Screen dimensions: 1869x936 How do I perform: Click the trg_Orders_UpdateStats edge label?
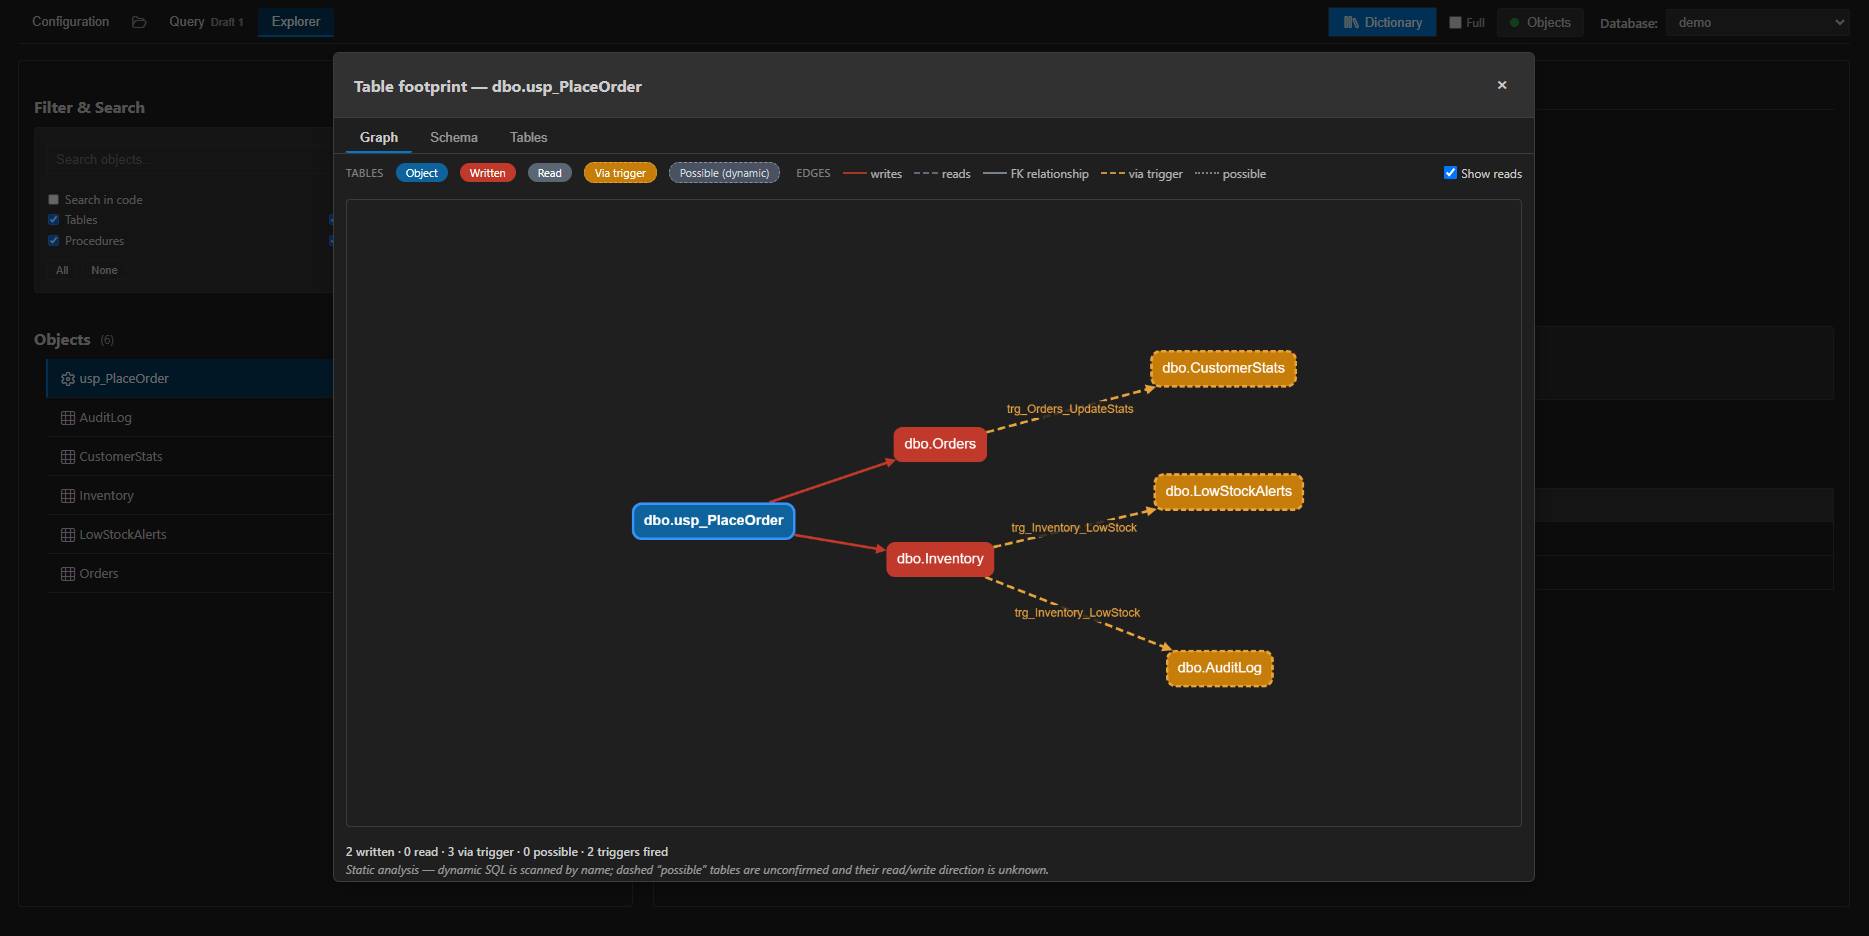point(1070,409)
